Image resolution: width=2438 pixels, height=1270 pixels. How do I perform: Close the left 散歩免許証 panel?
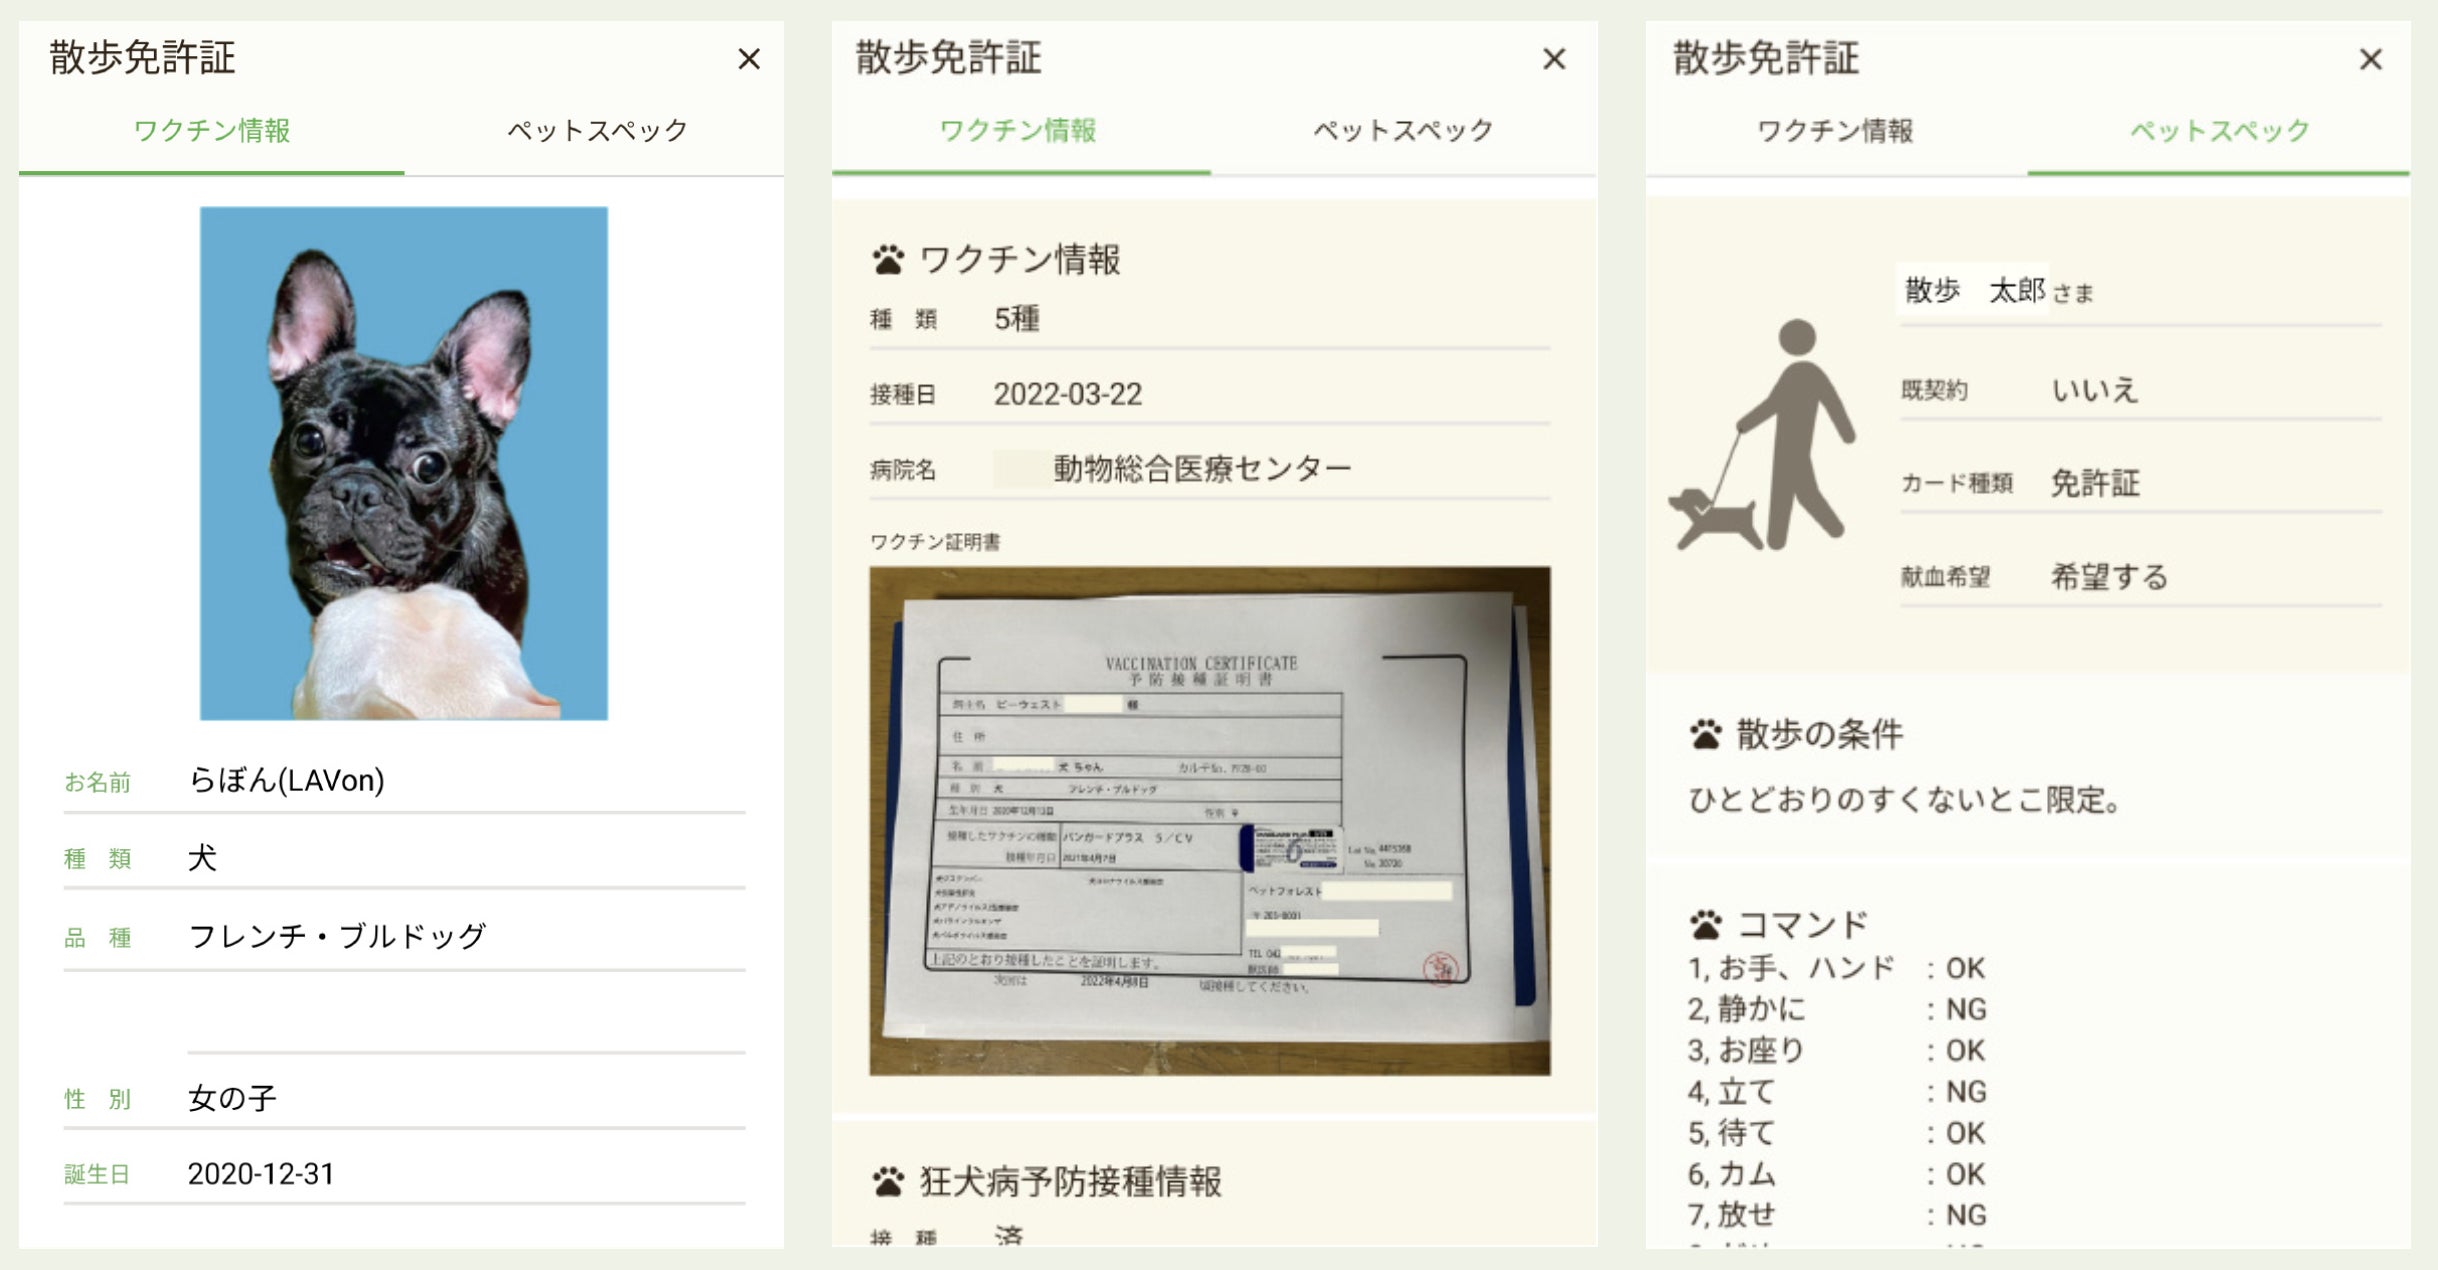click(748, 60)
